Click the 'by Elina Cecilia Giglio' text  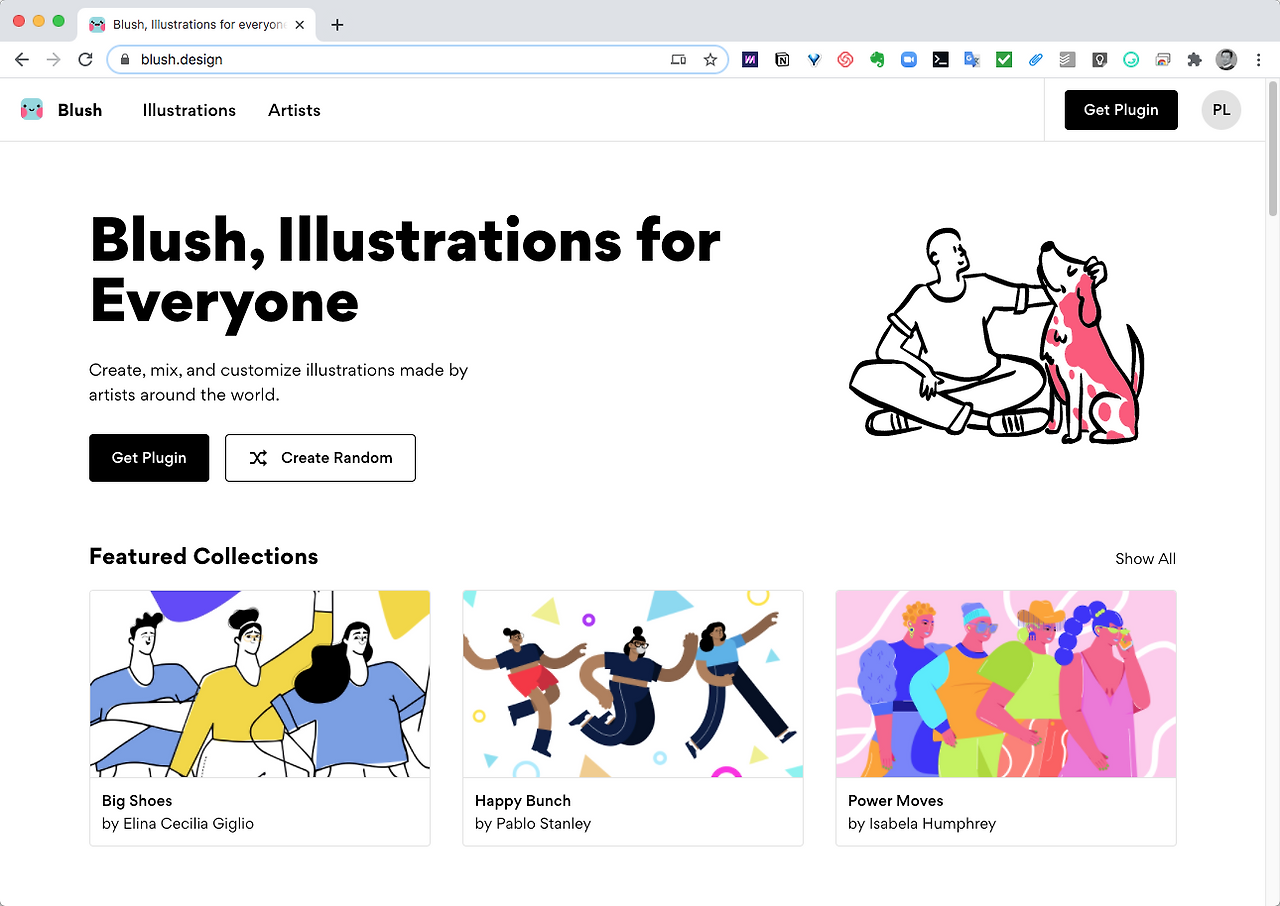178,824
